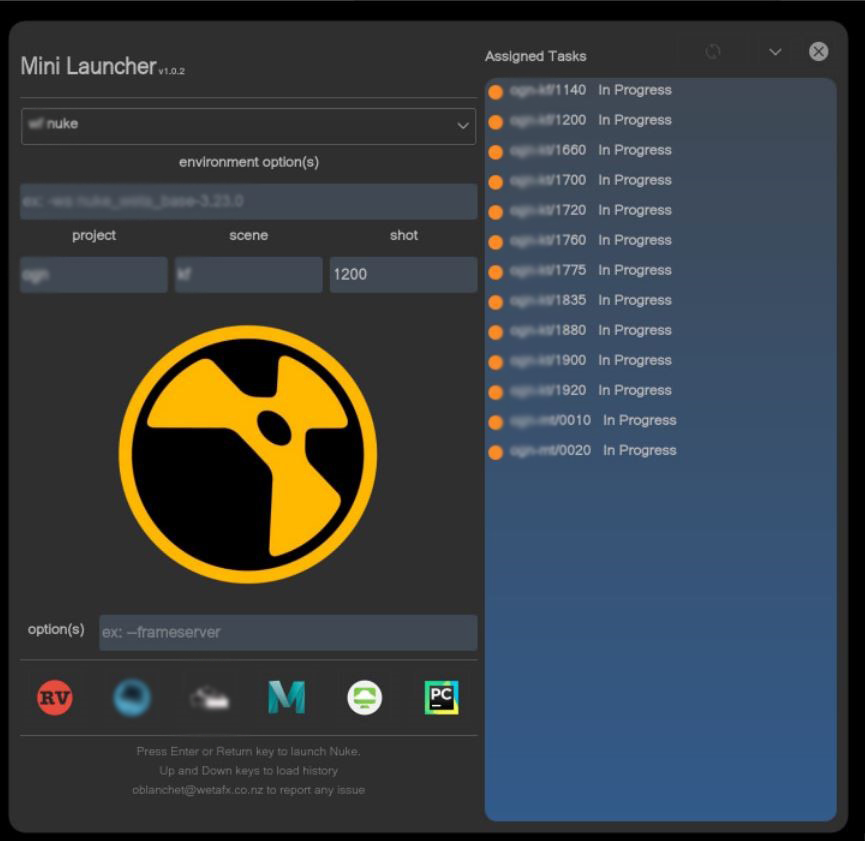Image resolution: width=865 pixels, height=841 pixels.
Task: Click the orange status dot beside ogn-mt/0010
Action: tap(496, 420)
